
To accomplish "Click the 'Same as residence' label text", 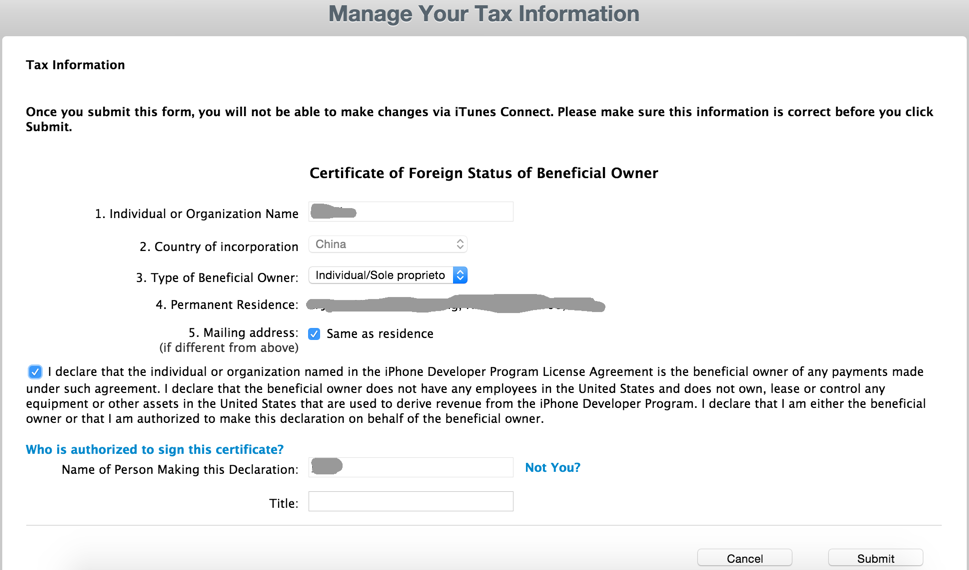I will (380, 334).
